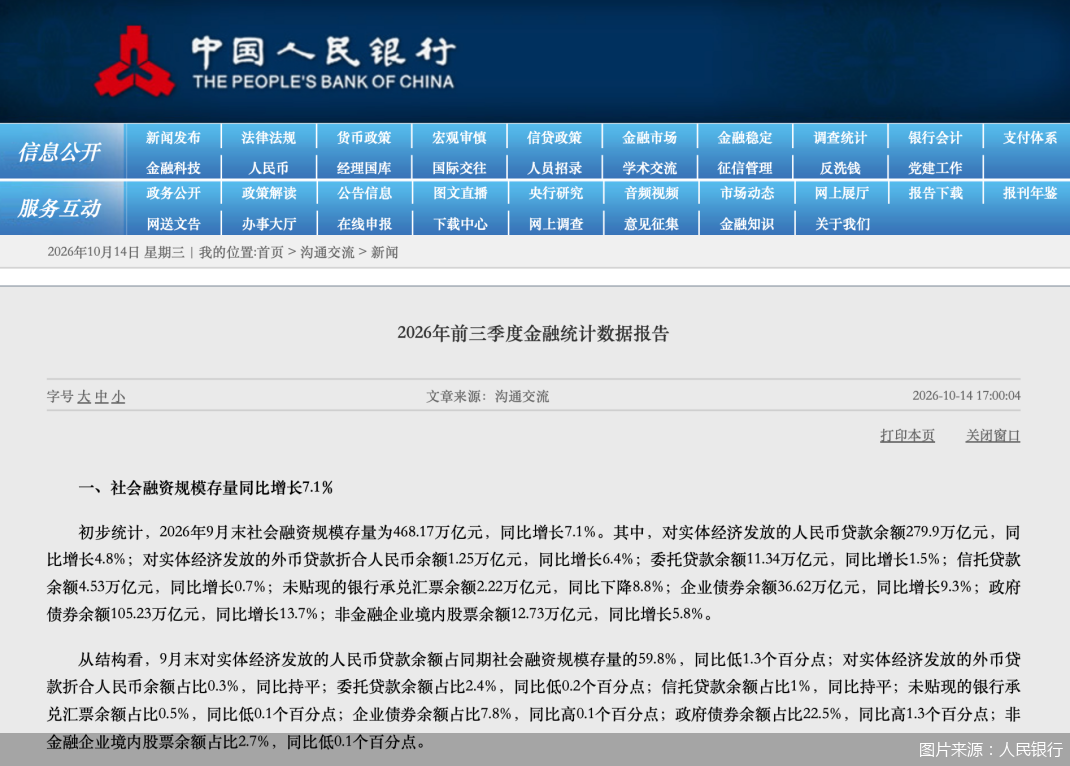1070x766 pixels.
Task: Click the 信息公开 category header
Action: [x=60, y=151]
